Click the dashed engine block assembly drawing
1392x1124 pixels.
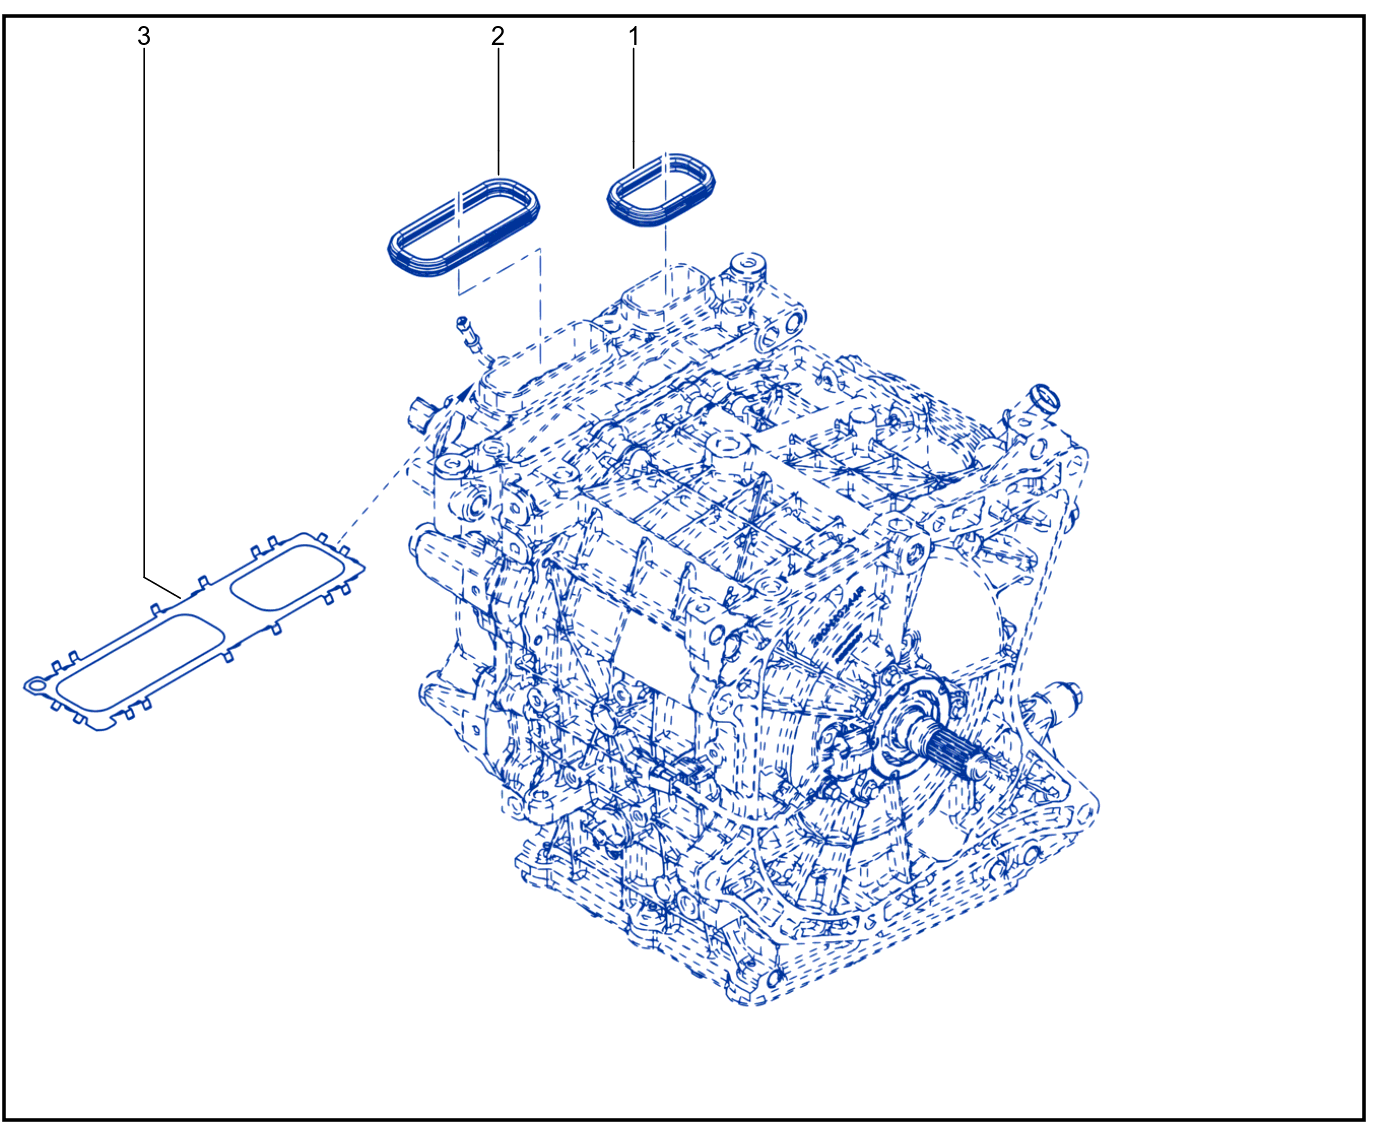[x=751, y=629]
